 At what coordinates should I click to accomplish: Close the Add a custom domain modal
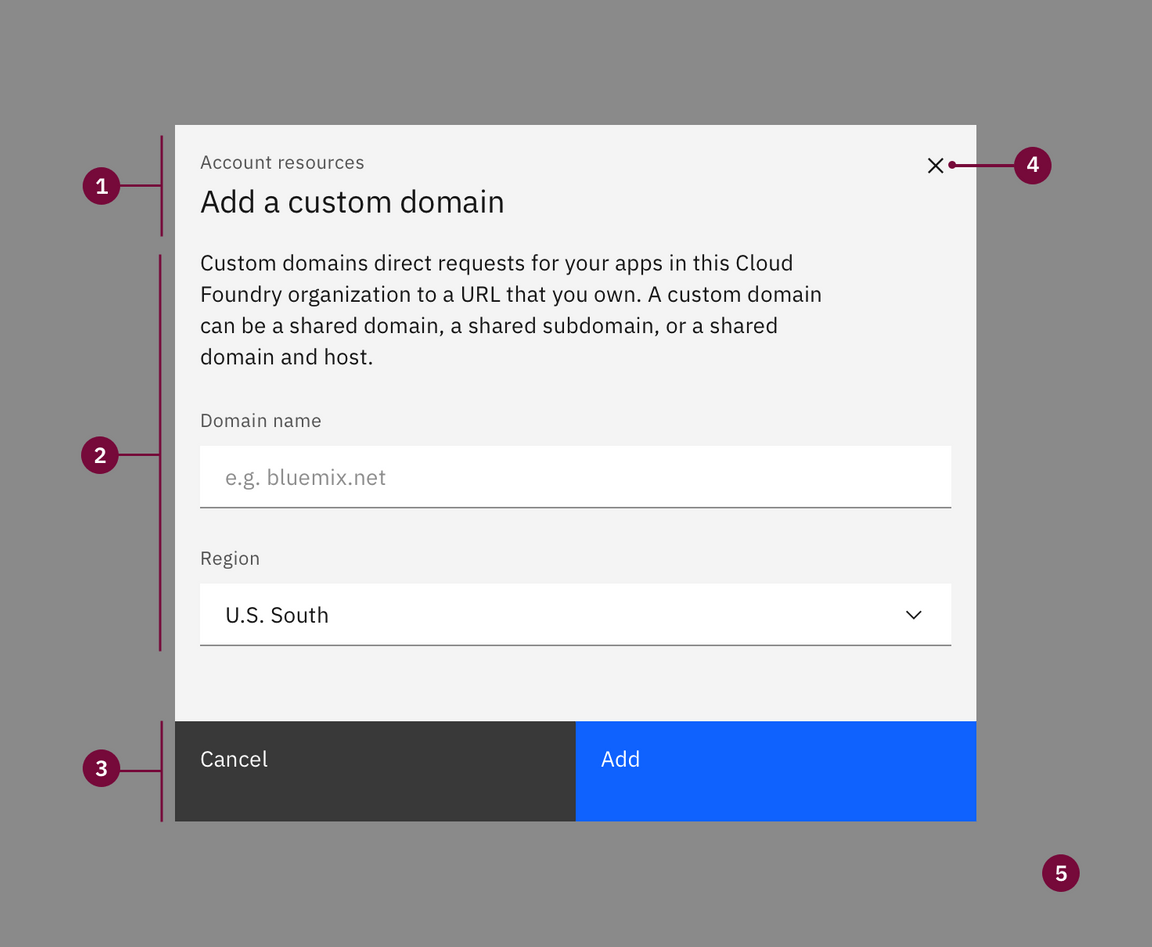(935, 166)
